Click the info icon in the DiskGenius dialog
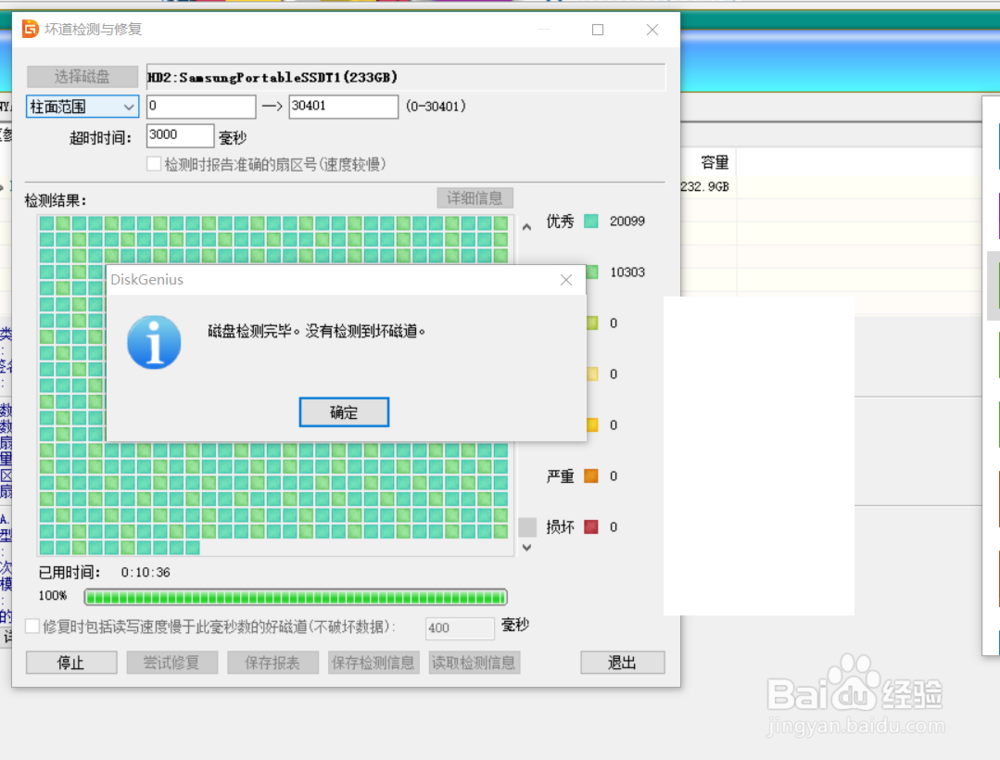This screenshot has width=1000, height=760. click(x=154, y=343)
